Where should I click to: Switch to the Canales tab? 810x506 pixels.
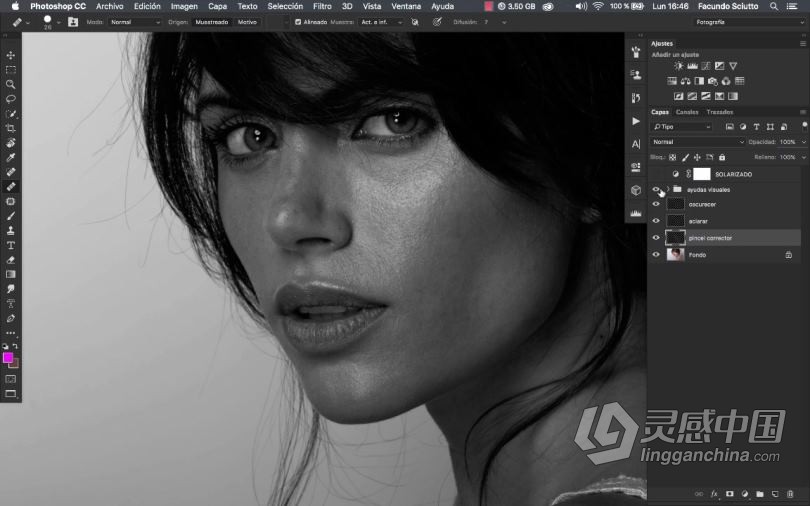tap(687, 112)
